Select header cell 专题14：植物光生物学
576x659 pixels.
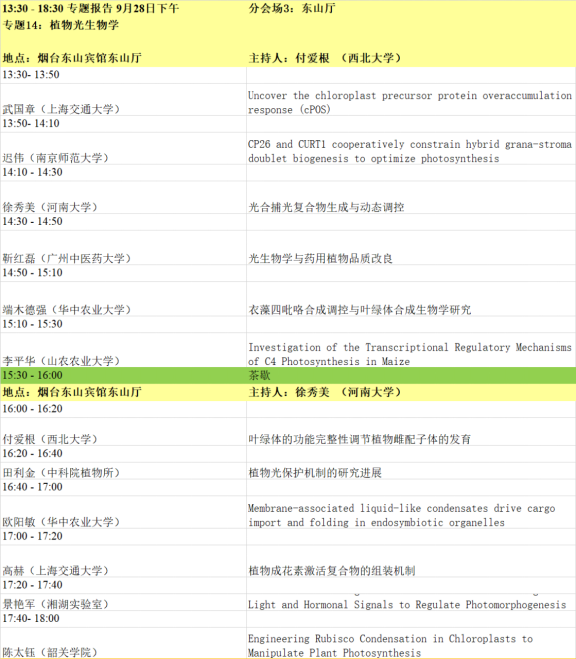point(61,25)
